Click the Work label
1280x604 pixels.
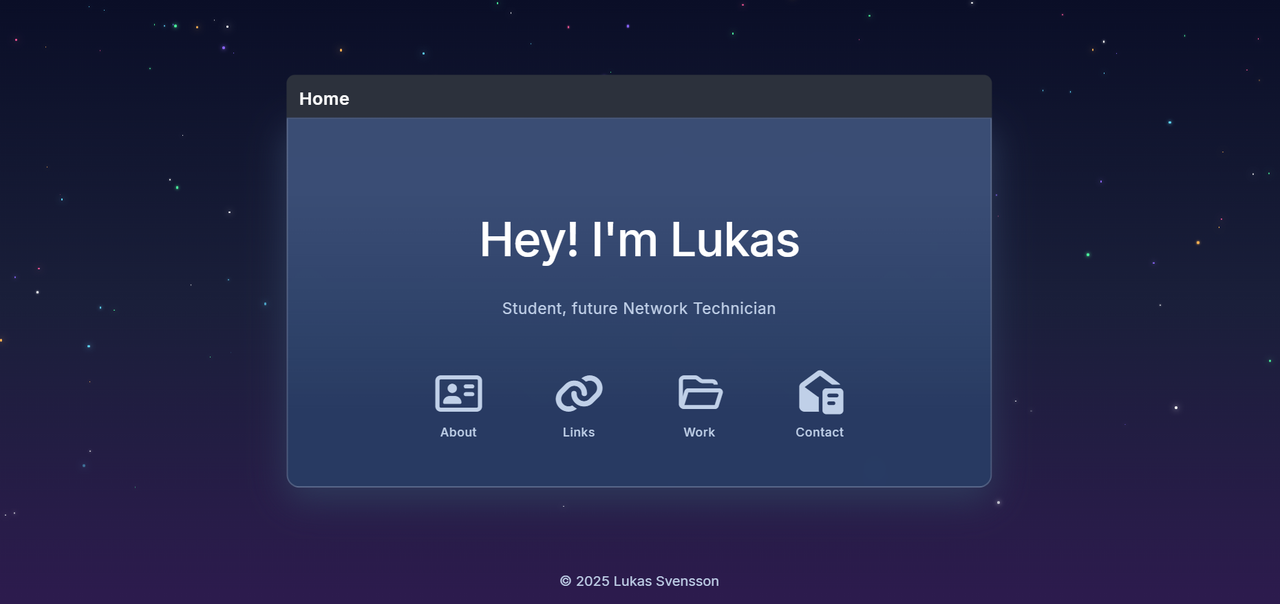699,432
